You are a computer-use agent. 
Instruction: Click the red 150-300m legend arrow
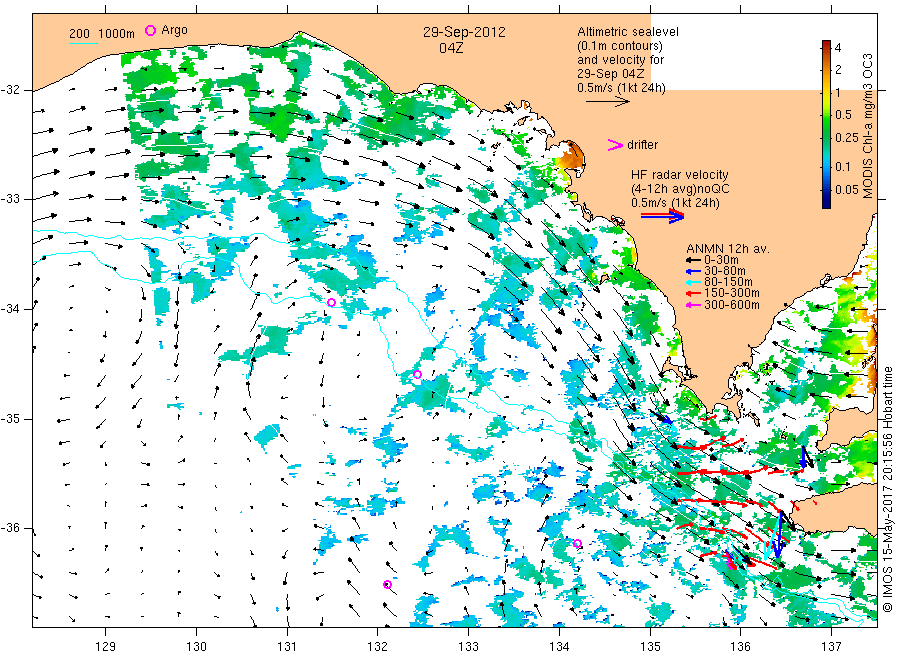click(x=693, y=294)
